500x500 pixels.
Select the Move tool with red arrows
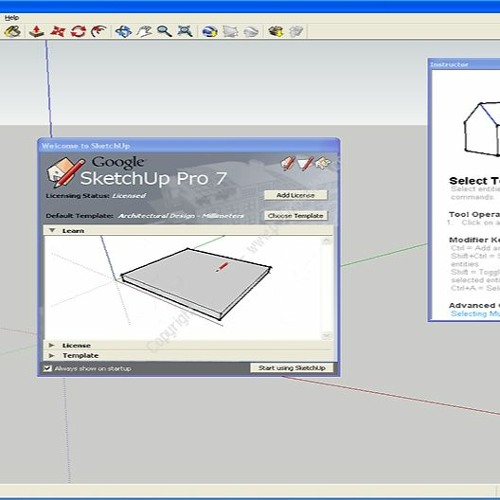(x=57, y=32)
